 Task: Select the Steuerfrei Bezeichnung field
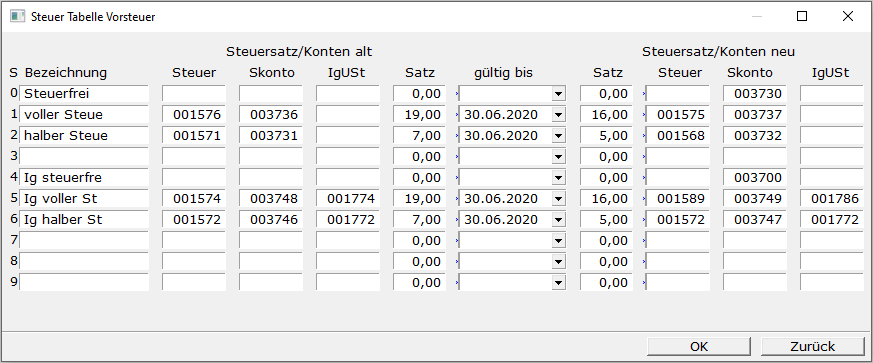coord(84,94)
